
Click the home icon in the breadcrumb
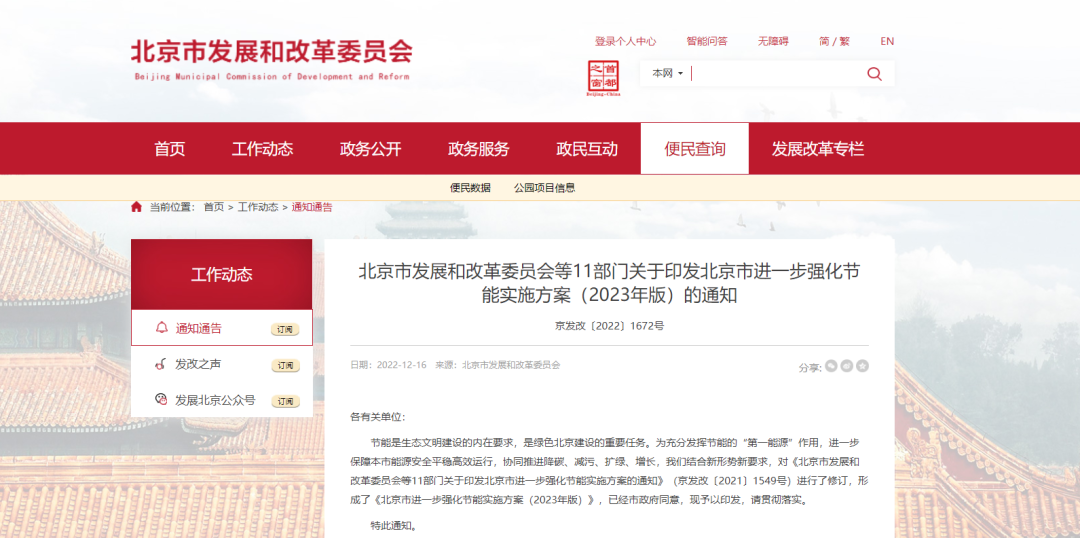click(136, 207)
